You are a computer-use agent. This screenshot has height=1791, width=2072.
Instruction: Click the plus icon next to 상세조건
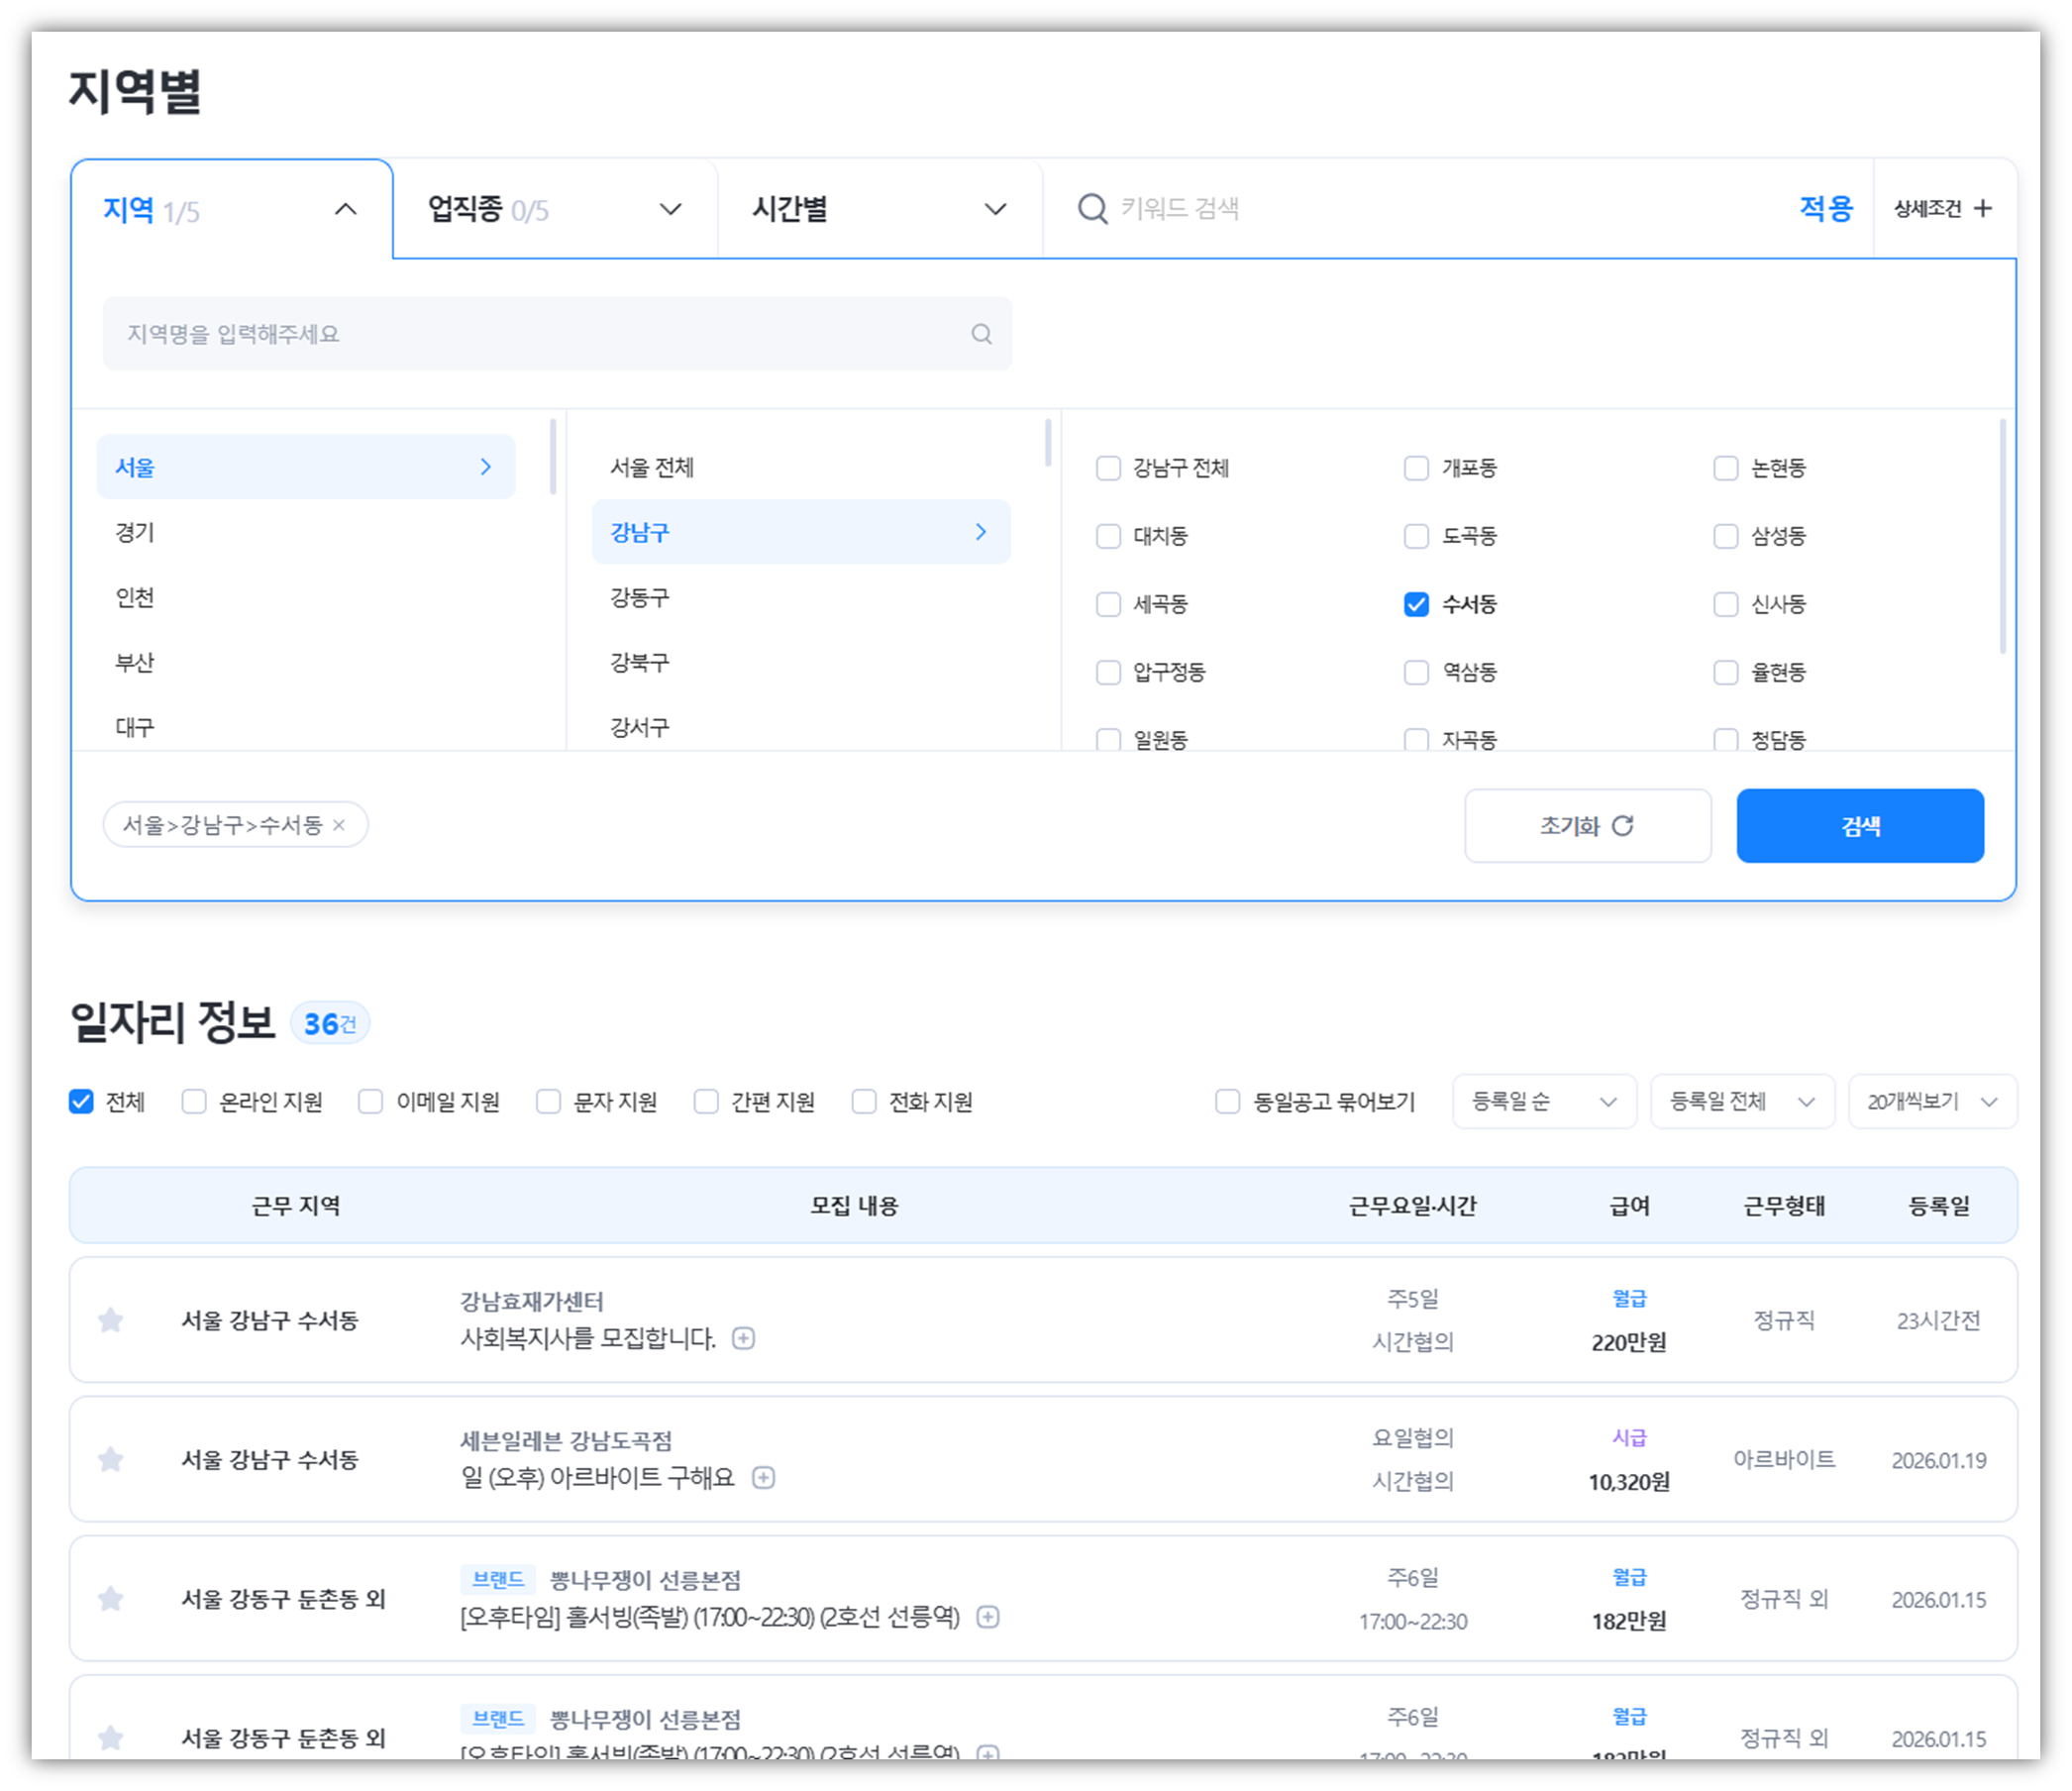[x=1983, y=208]
